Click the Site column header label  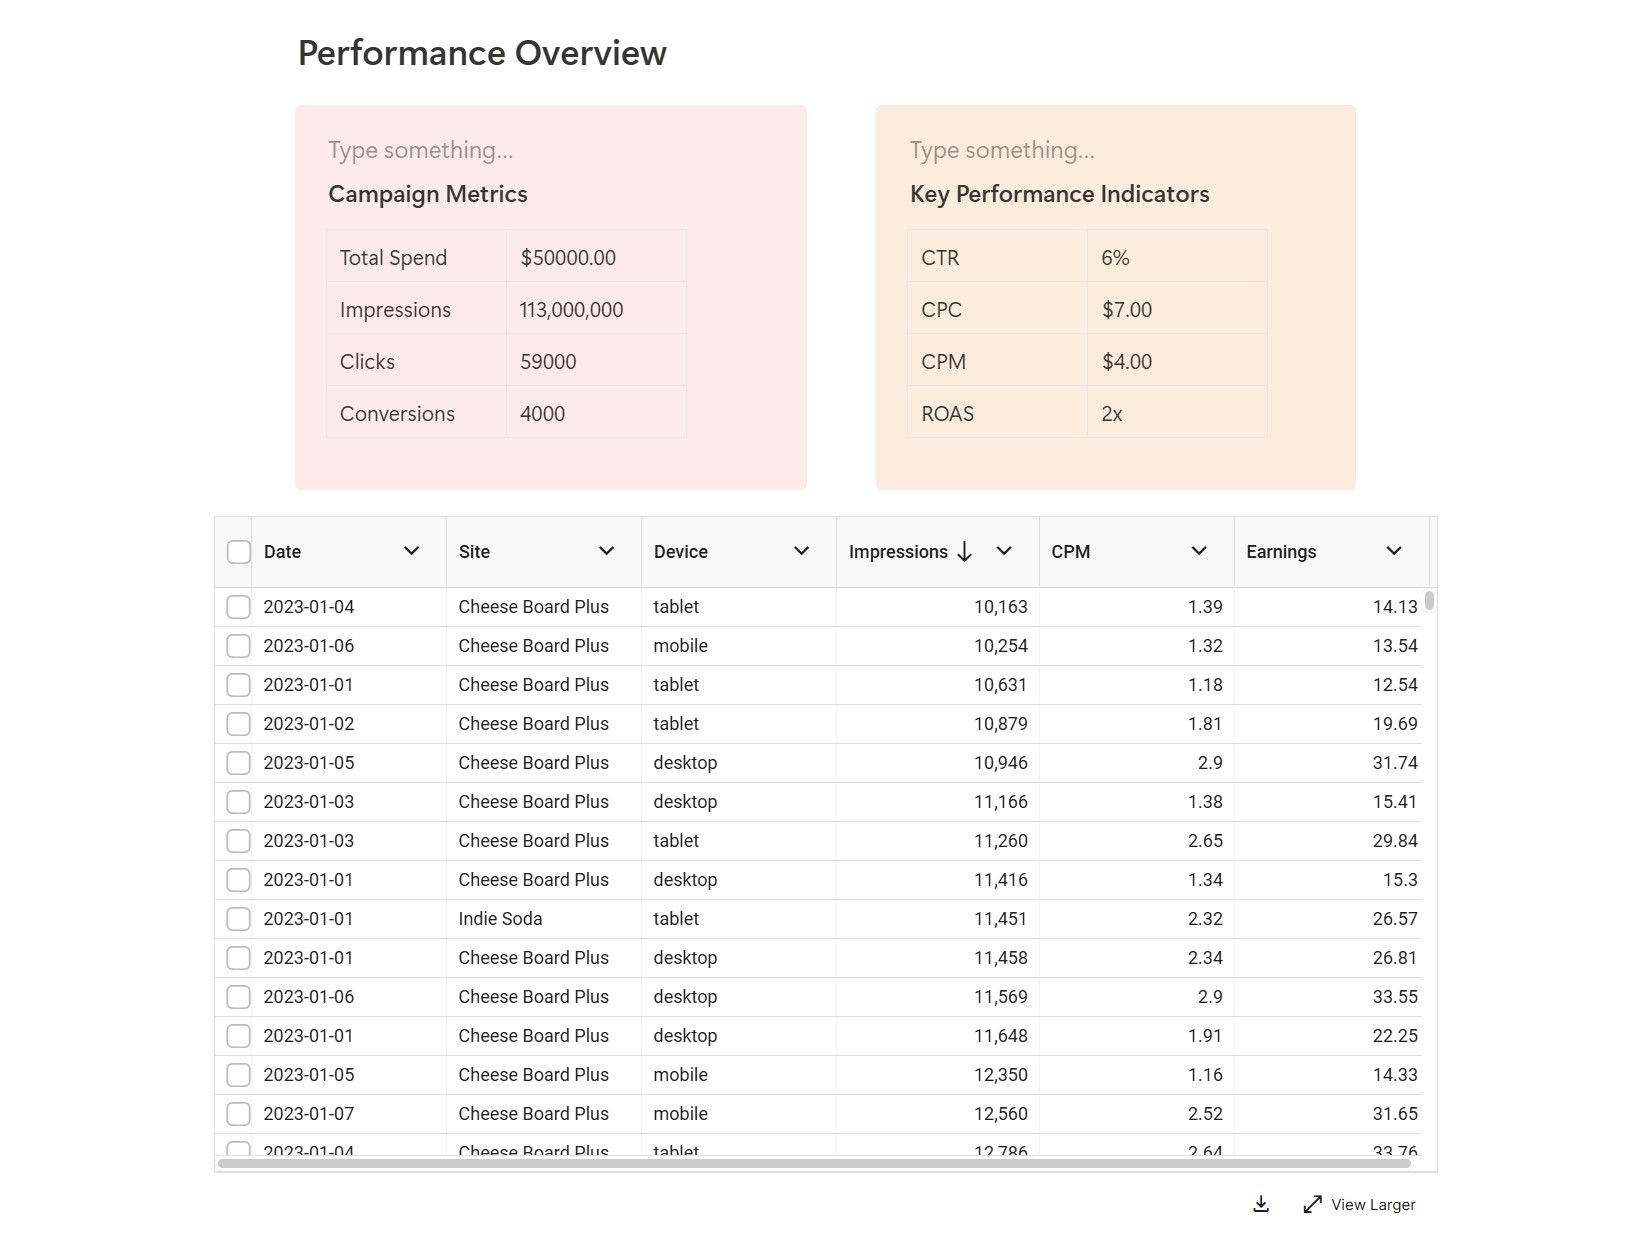(x=474, y=552)
